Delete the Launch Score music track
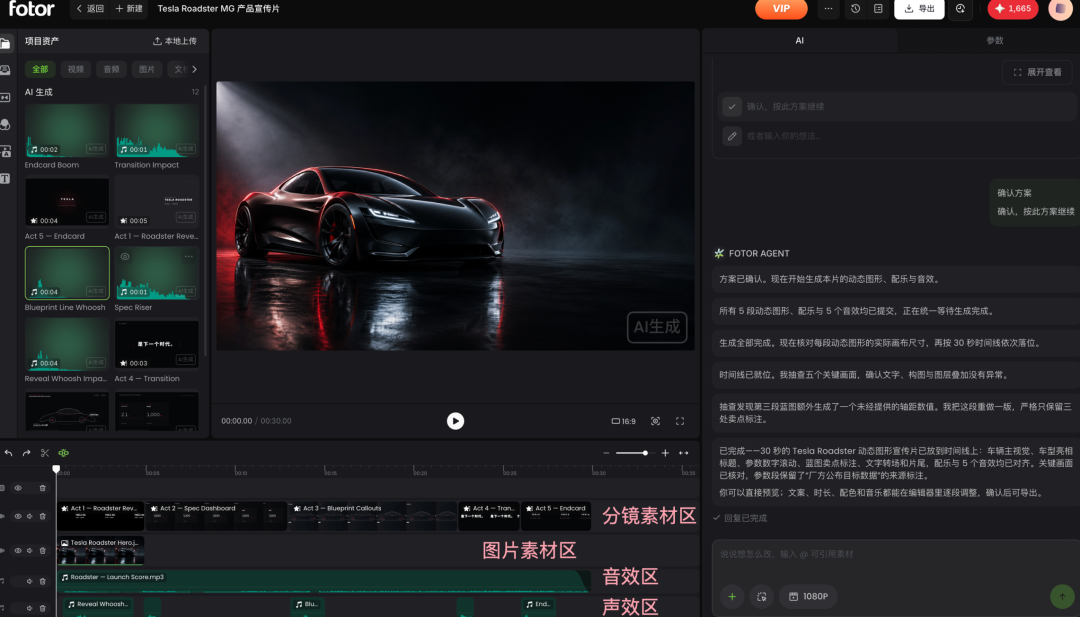 pos(42,581)
